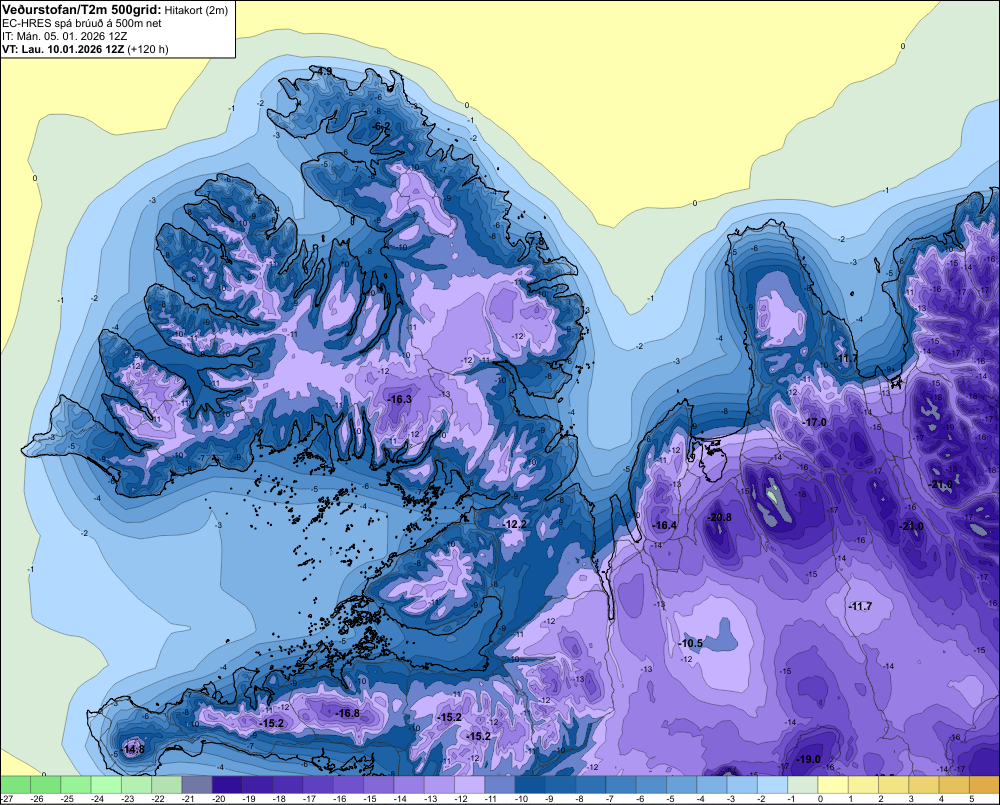Click the '-4' legend scale number
The height and width of the screenshot is (805, 1000).
700,799
